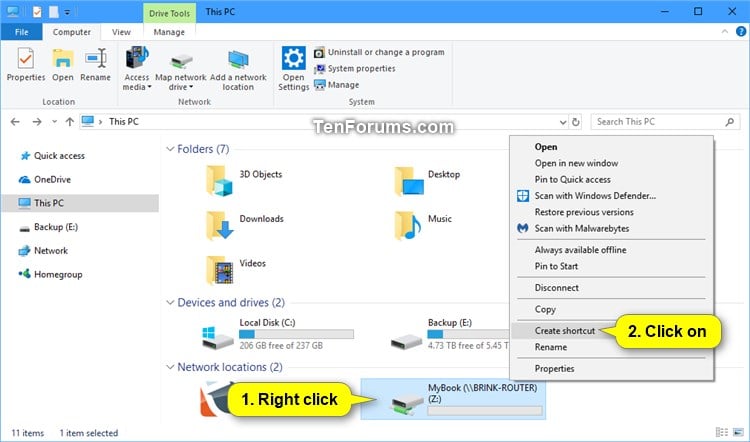750x442 pixels.
Task: Collapse the ribbon with the chevron
Action: pyautogui.click(x=725, y=32)
